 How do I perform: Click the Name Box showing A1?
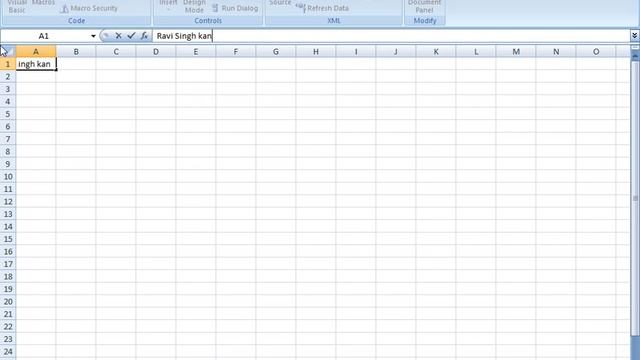[x=44, y=36]
